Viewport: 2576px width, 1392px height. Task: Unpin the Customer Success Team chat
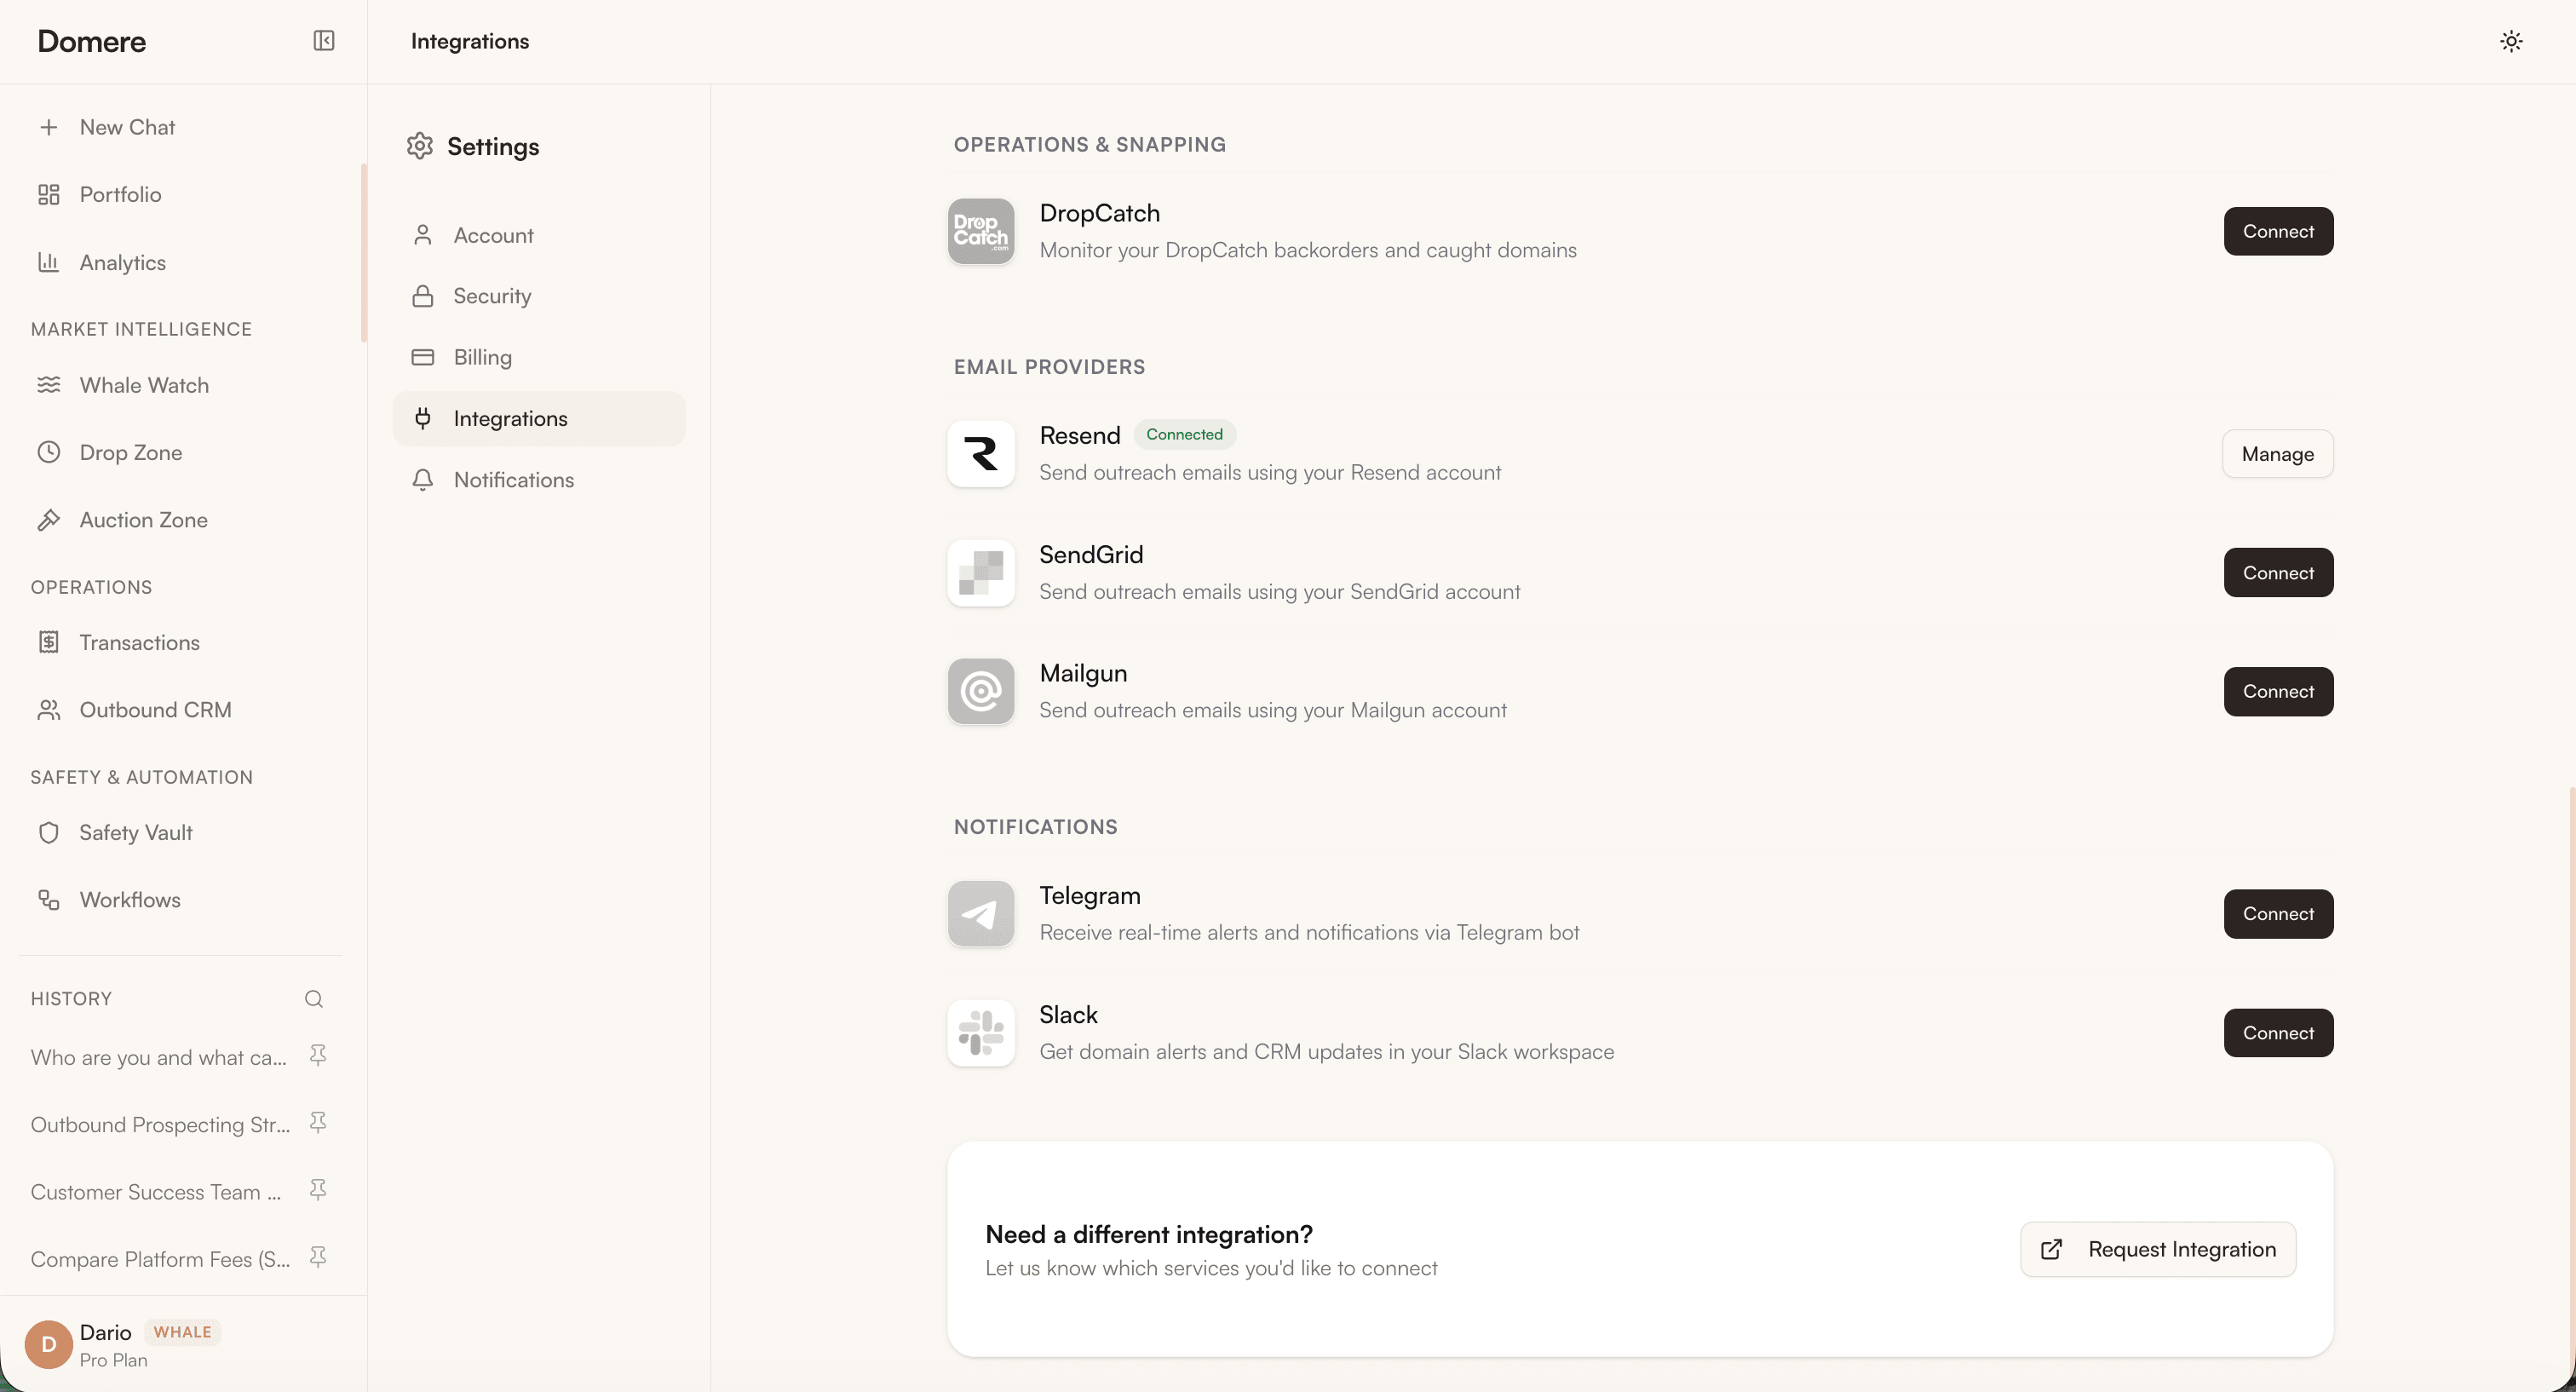click(317, 1189)
